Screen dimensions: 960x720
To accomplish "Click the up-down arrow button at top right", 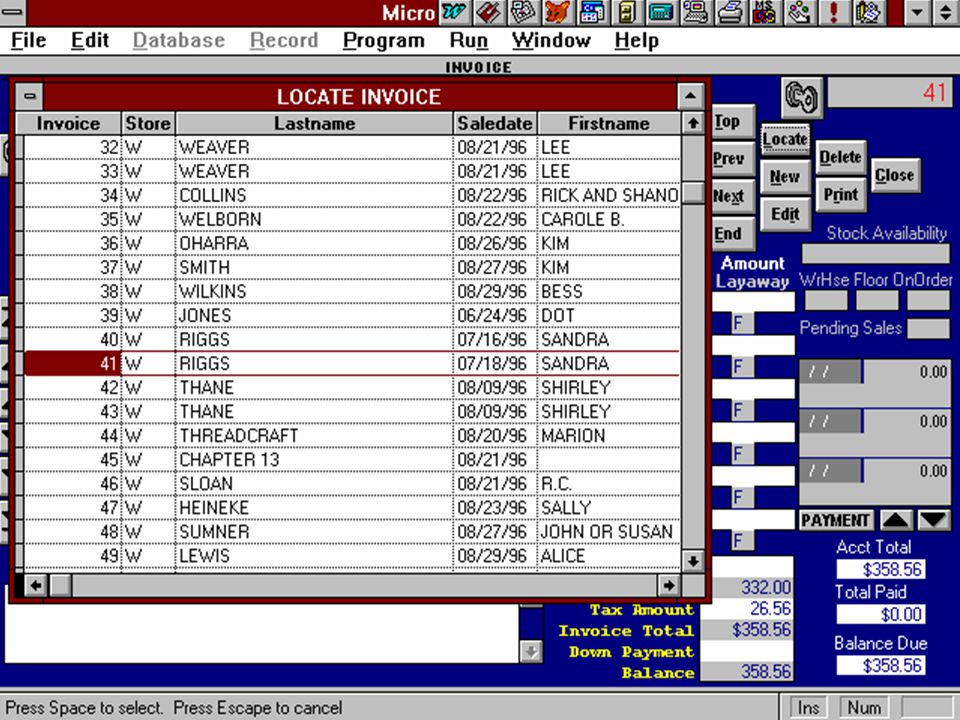I will pos(946,12).
